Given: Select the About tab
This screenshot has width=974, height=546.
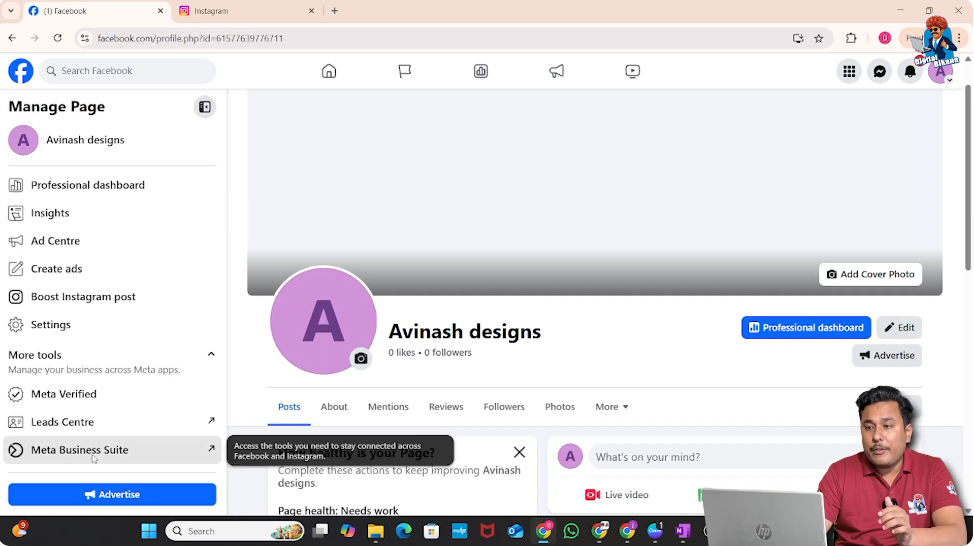Looking at the screenshot, I should point(334,407).
